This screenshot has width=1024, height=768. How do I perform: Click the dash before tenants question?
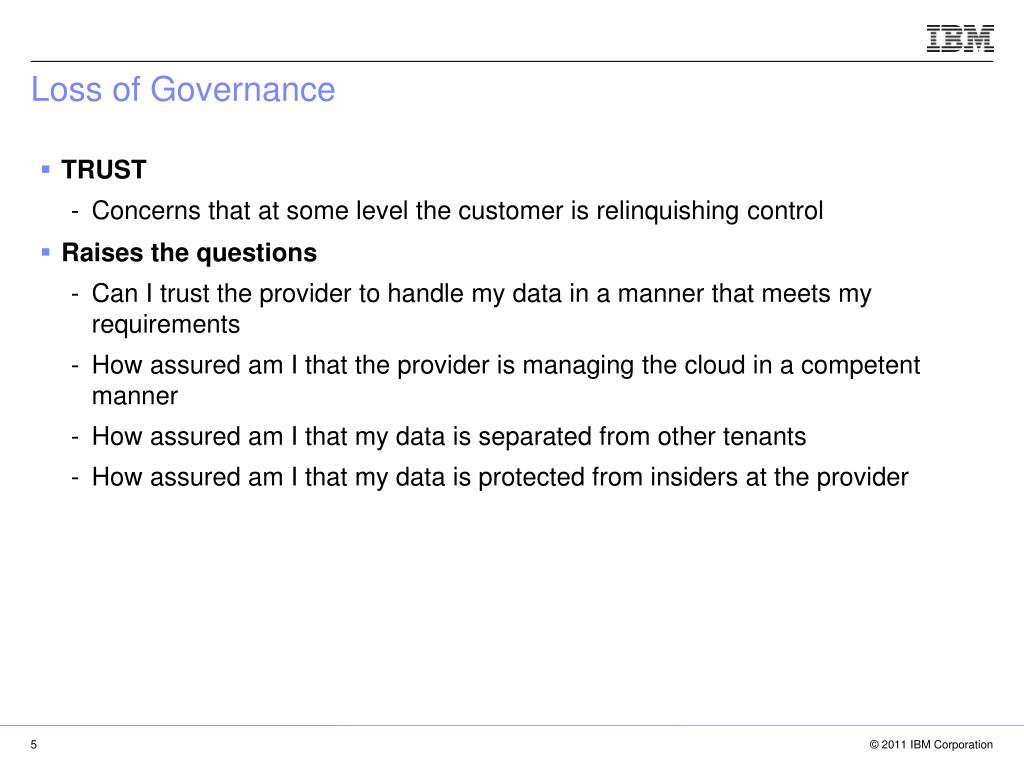click(76, 438)
